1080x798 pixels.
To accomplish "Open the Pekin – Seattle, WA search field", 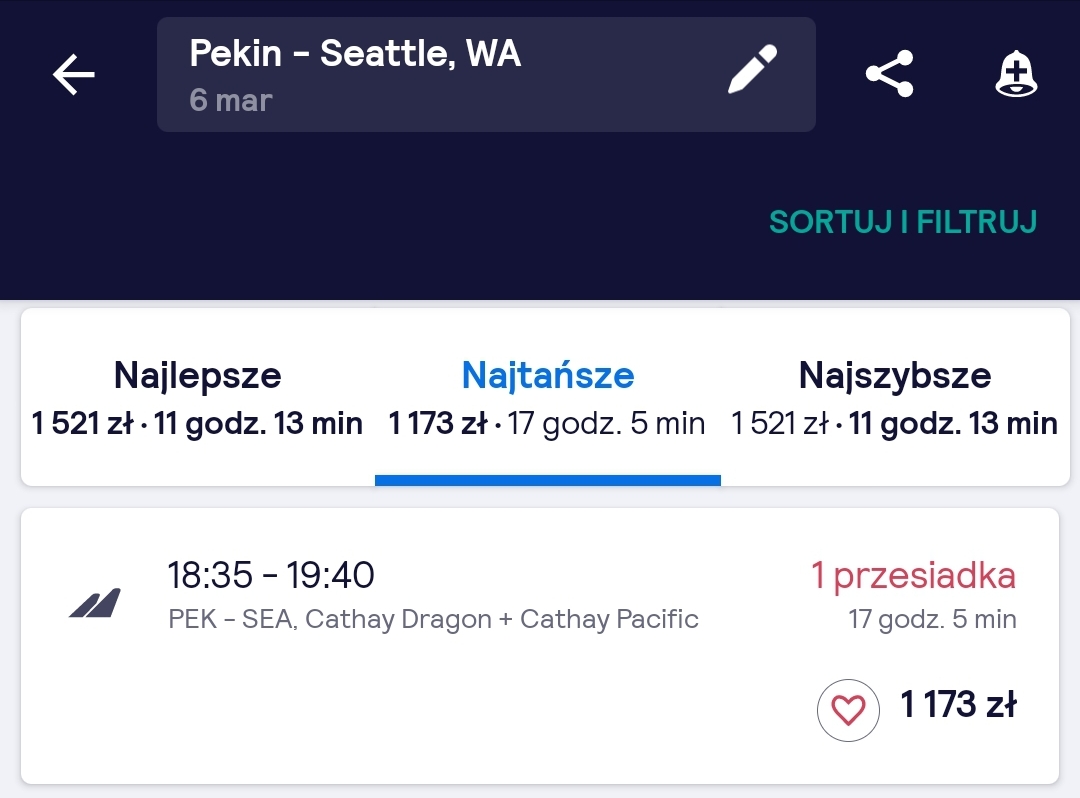I will coord(486,74).
